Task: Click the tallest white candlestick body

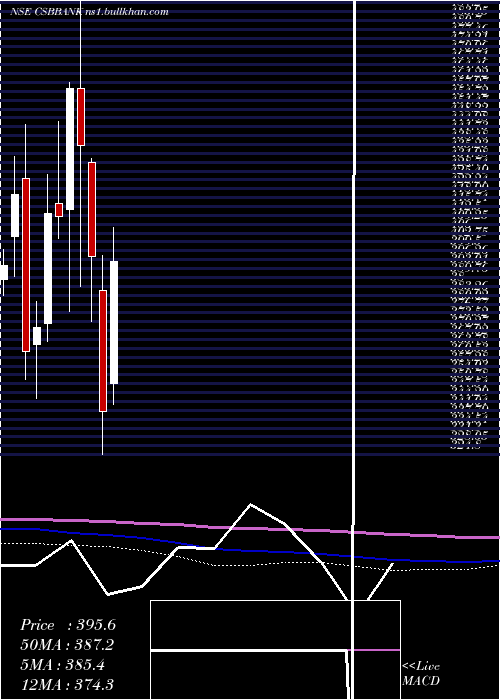Action: 70,149
